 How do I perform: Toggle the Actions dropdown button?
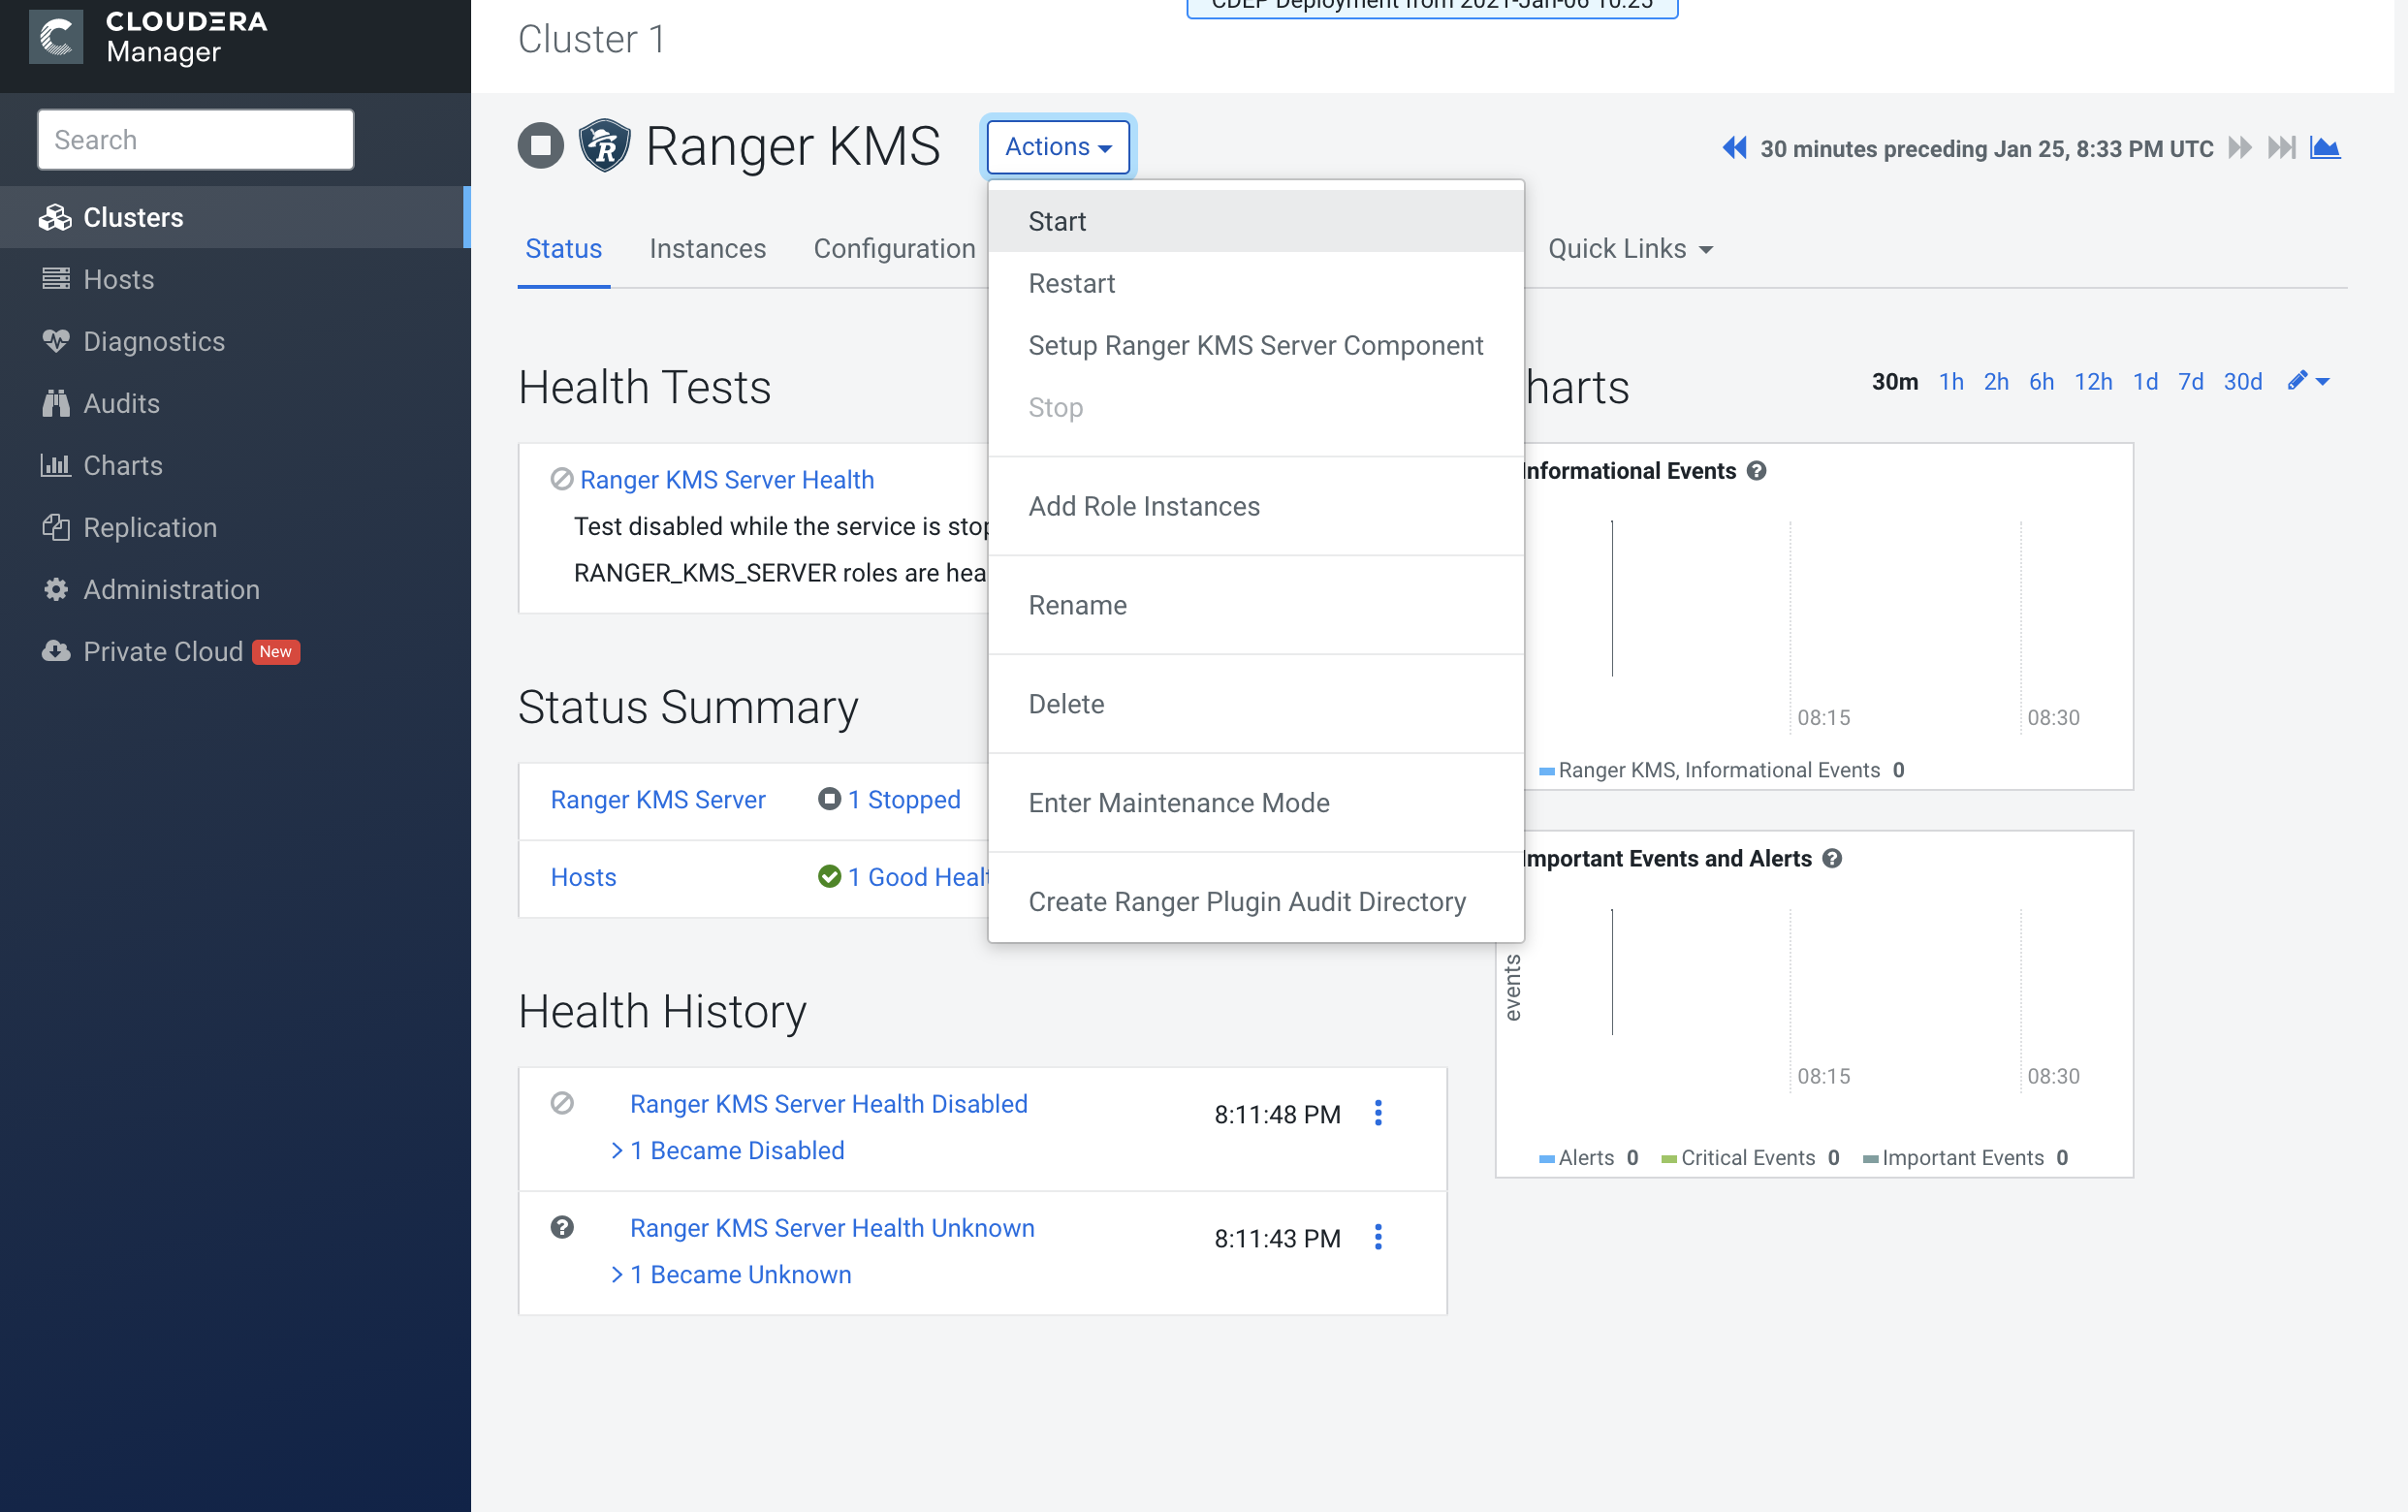1058,146
